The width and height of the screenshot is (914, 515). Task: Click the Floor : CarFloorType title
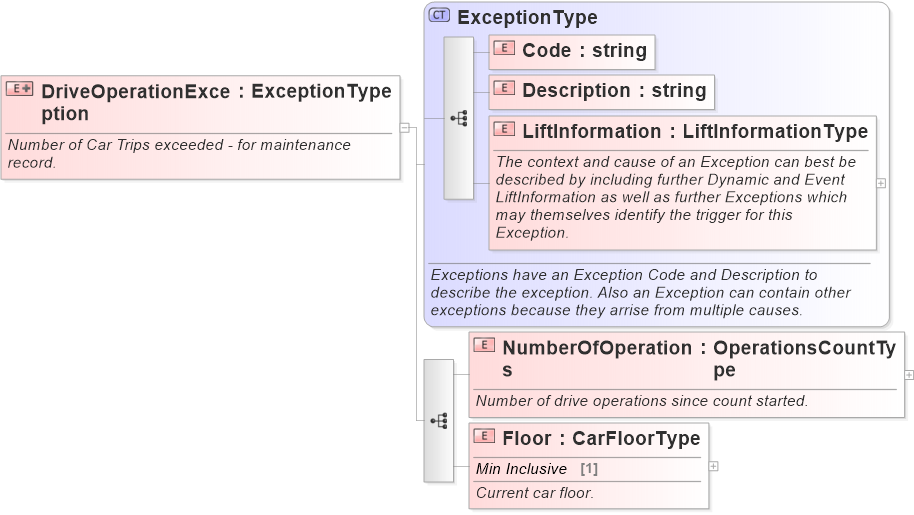601,438
